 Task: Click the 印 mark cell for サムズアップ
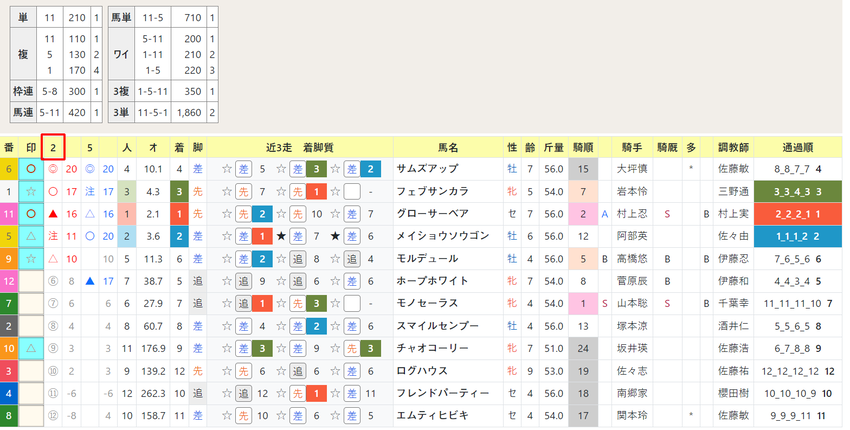(31, 169)
